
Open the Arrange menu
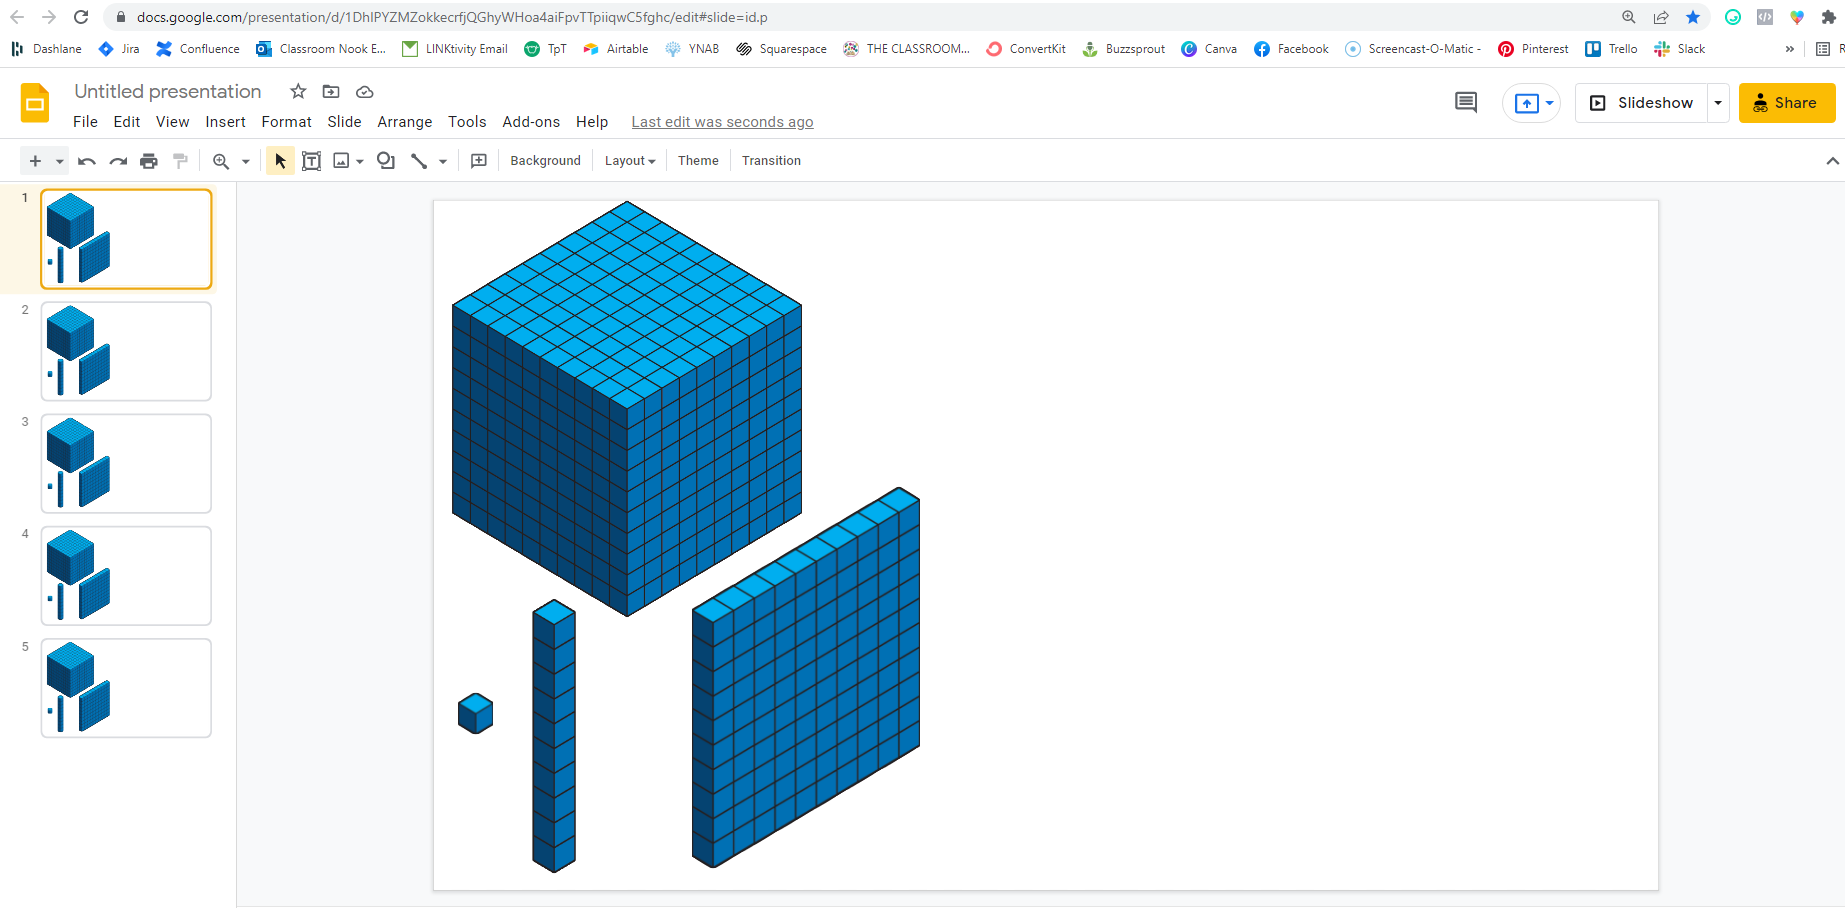(405, 122)
